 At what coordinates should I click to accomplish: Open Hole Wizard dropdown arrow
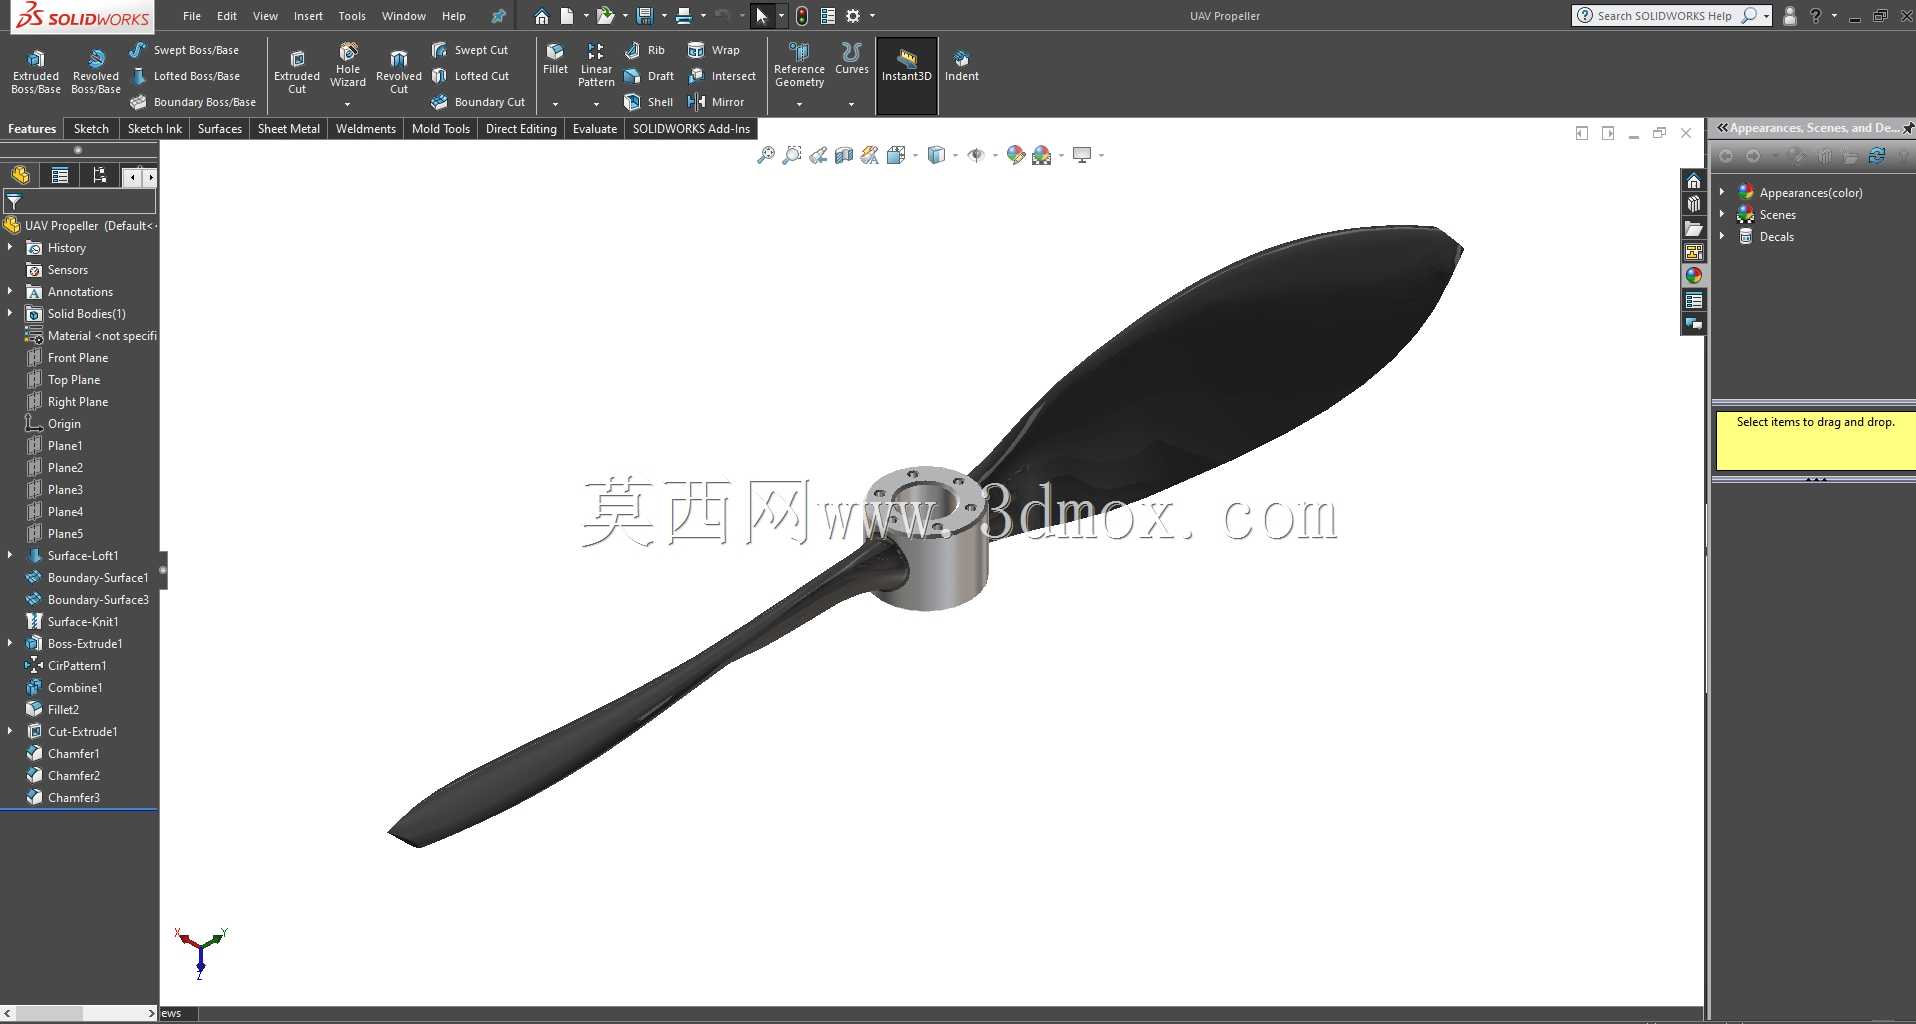coord(348,104)
